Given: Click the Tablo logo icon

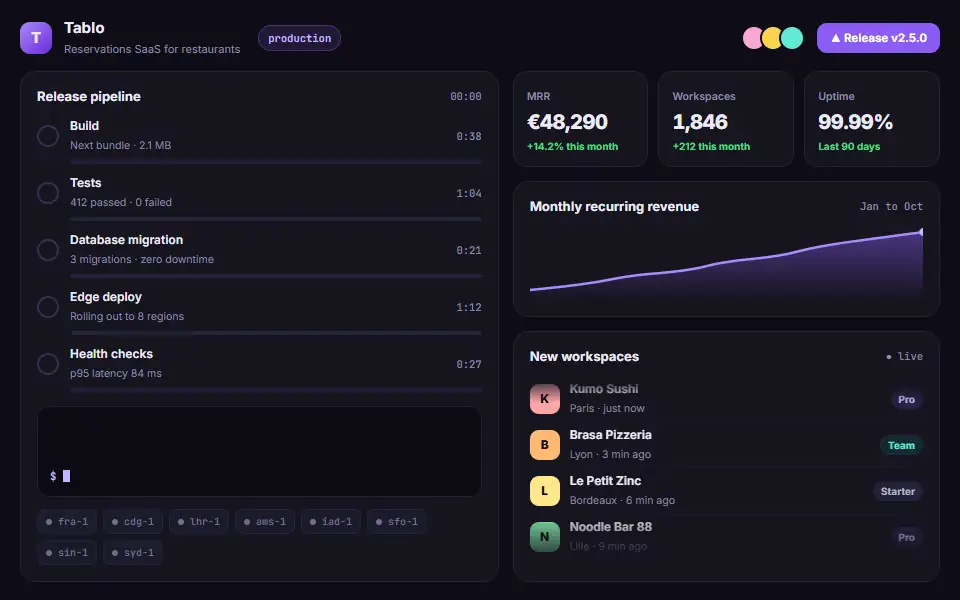Looking at the screenshot, I should point(36,38).
